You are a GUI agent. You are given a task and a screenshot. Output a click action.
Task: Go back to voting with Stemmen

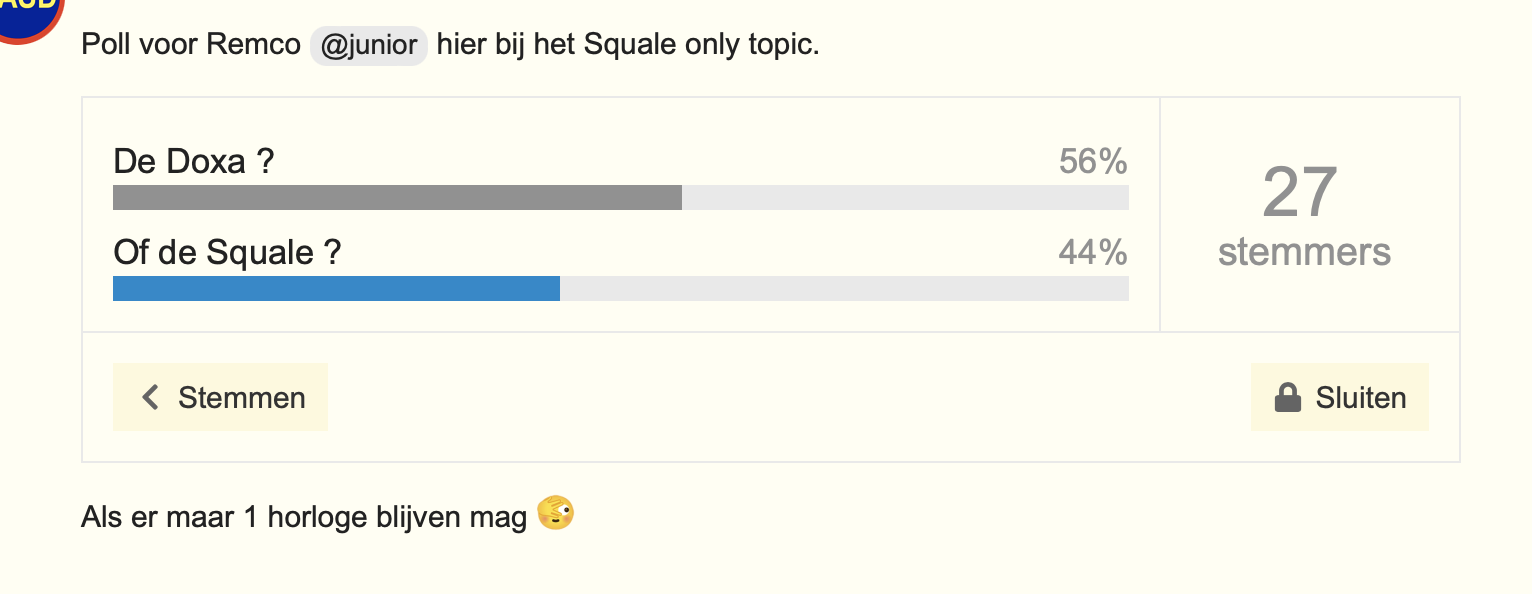pyautogui.click(x=220, y=397)
